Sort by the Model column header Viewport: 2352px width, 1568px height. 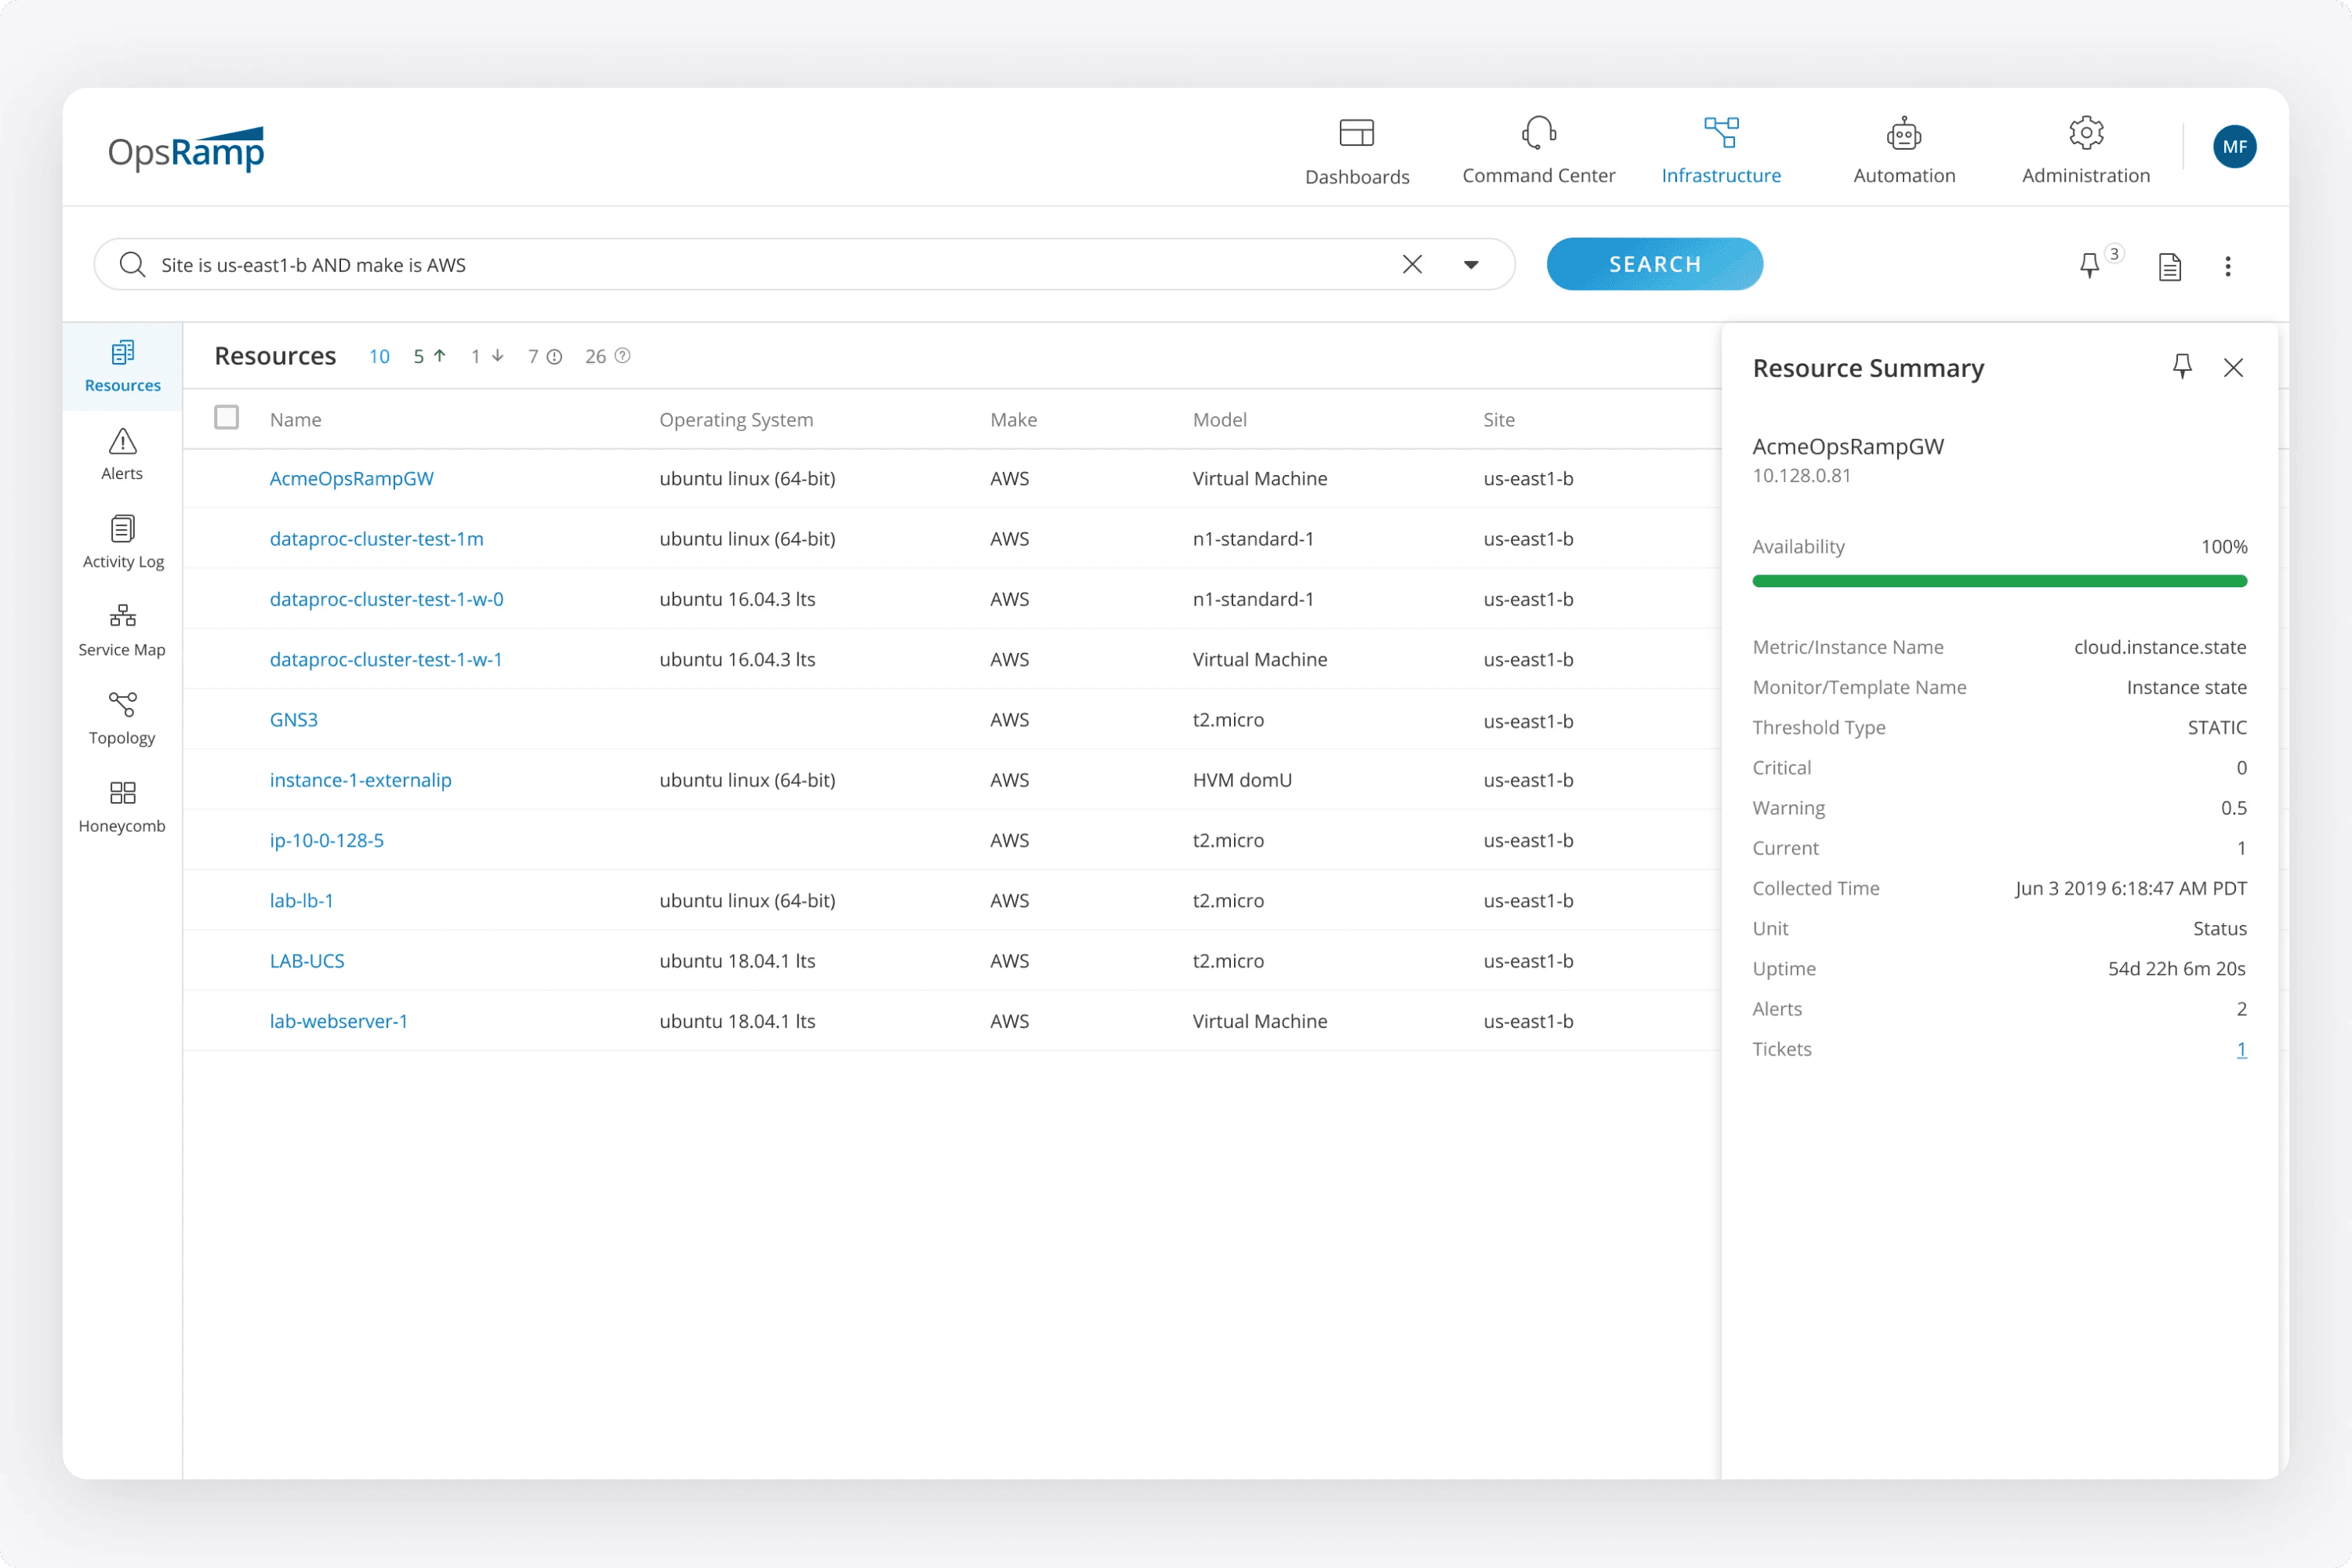click(x=1219, y=420)
